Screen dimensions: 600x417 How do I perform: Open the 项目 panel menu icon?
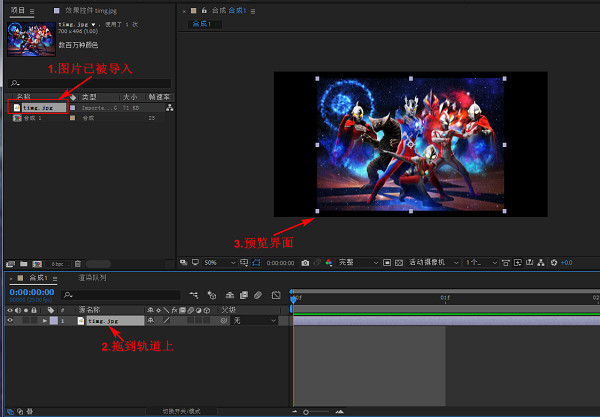point(32,11)
